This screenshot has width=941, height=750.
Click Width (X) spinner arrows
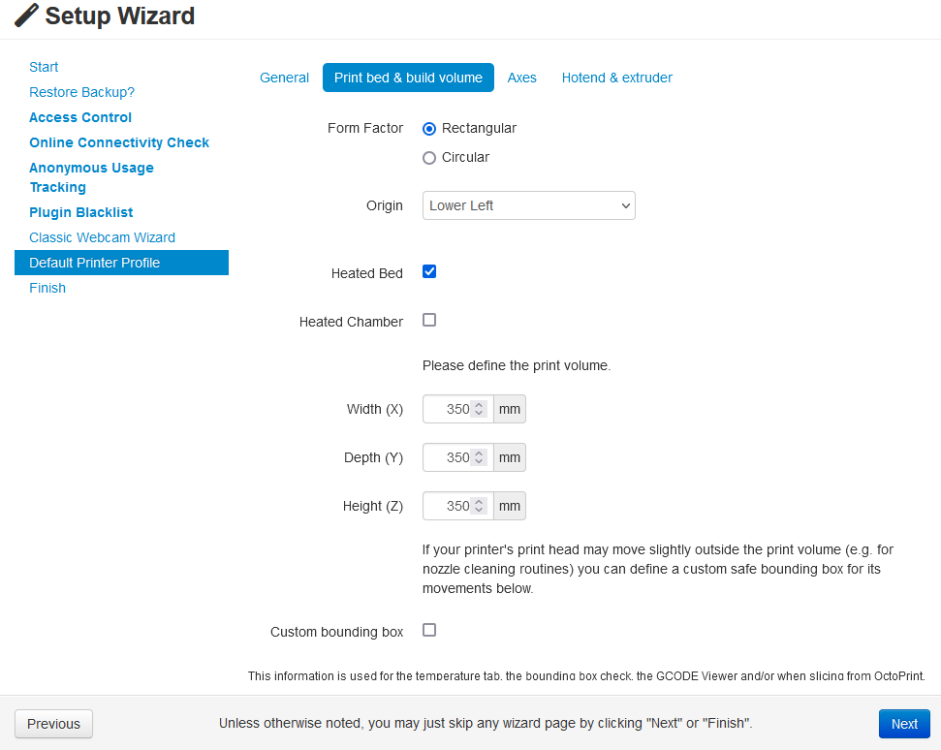[x=479, y=409]
